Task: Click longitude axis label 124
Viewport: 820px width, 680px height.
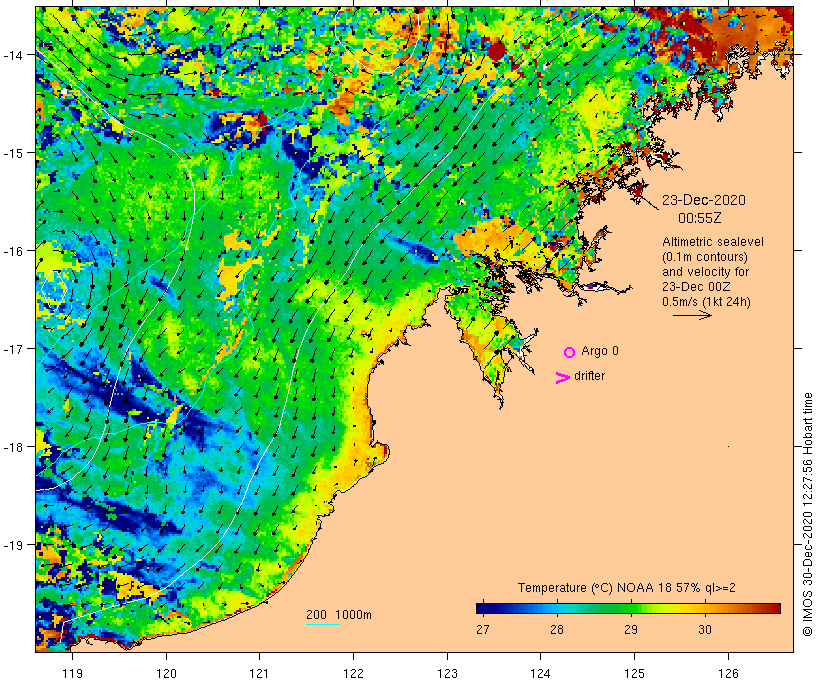Action: [541, 673]
